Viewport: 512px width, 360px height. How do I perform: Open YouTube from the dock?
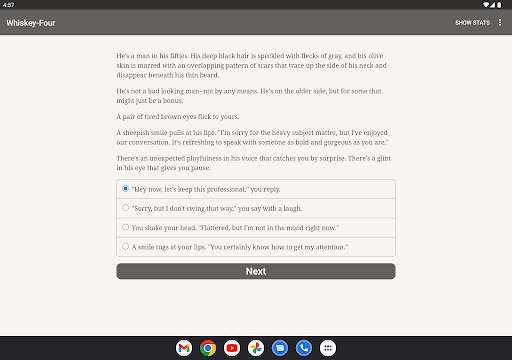click(x=232, y=348)
